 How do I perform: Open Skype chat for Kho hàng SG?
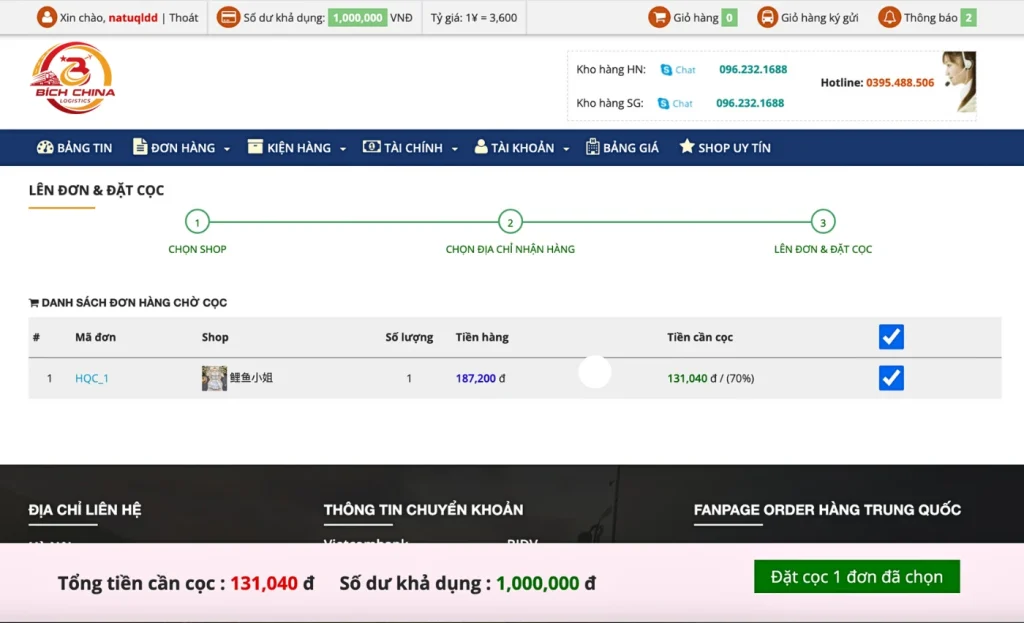point(675,103)
